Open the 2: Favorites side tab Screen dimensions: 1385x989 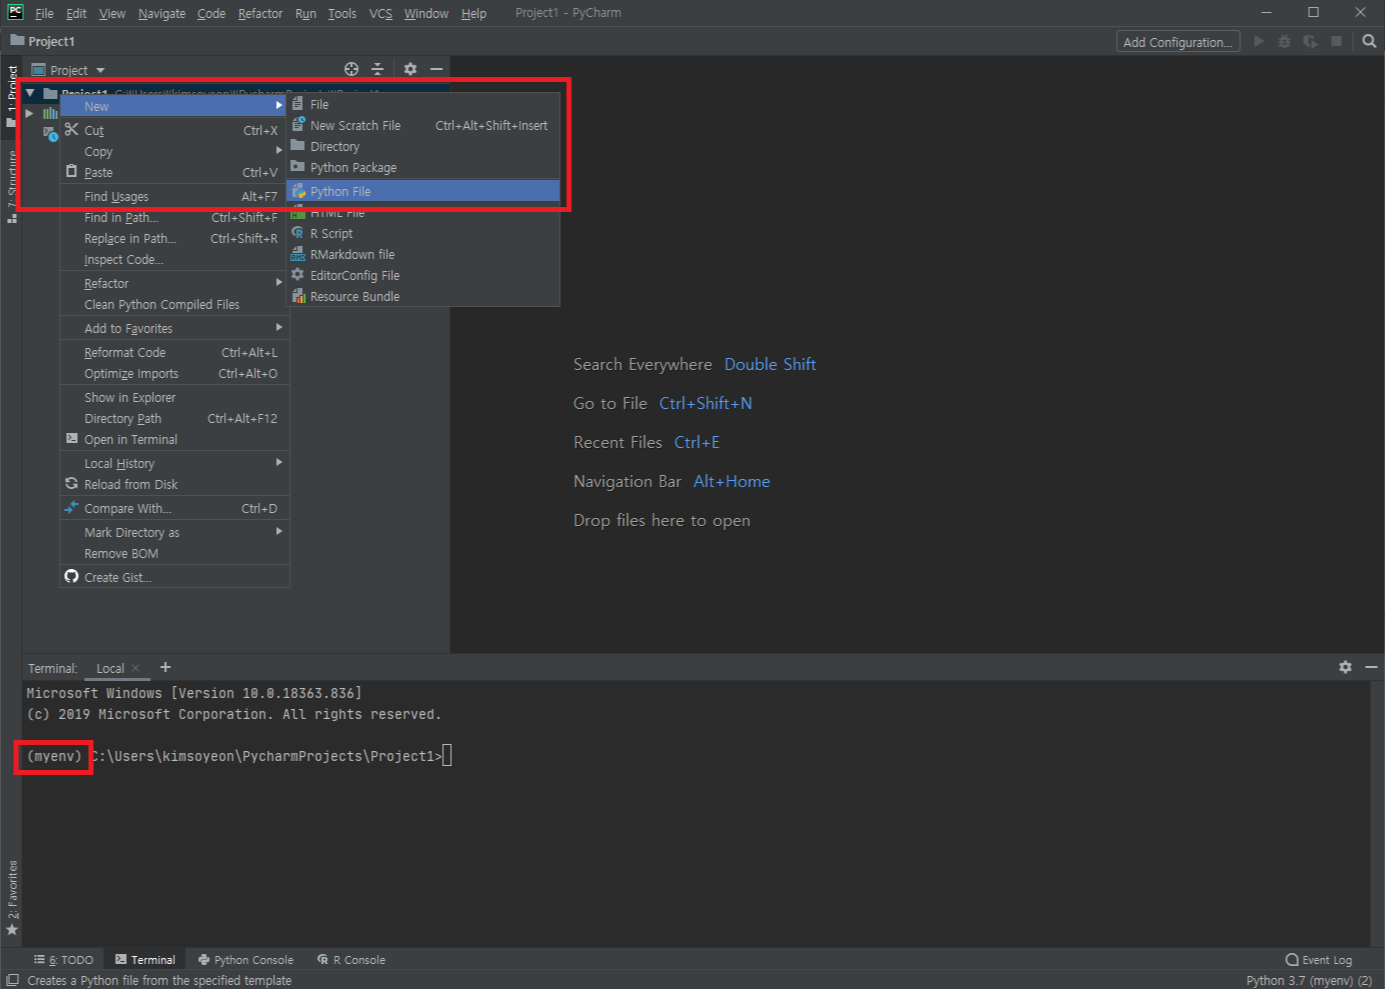pos(12,898)
